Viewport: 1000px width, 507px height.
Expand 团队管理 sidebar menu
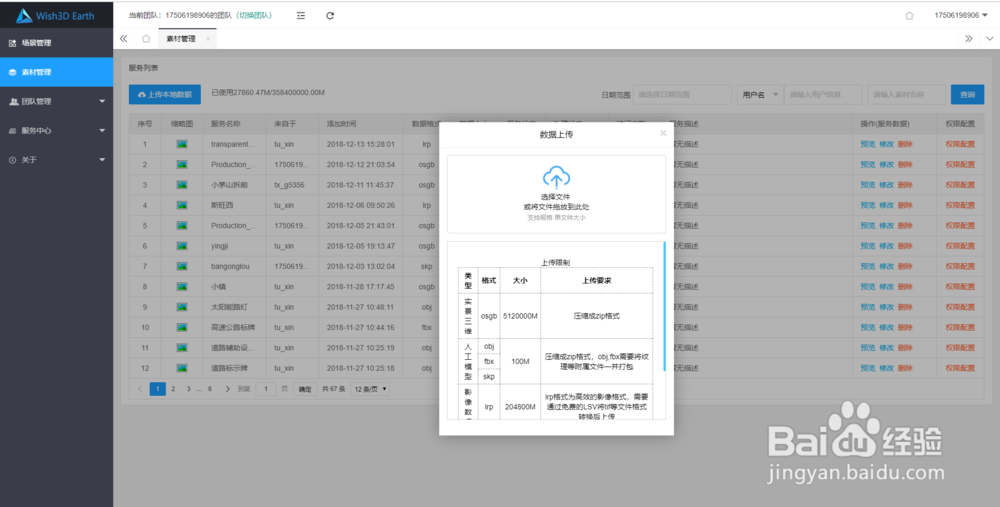pyautogui.click(x=57, y=101)
